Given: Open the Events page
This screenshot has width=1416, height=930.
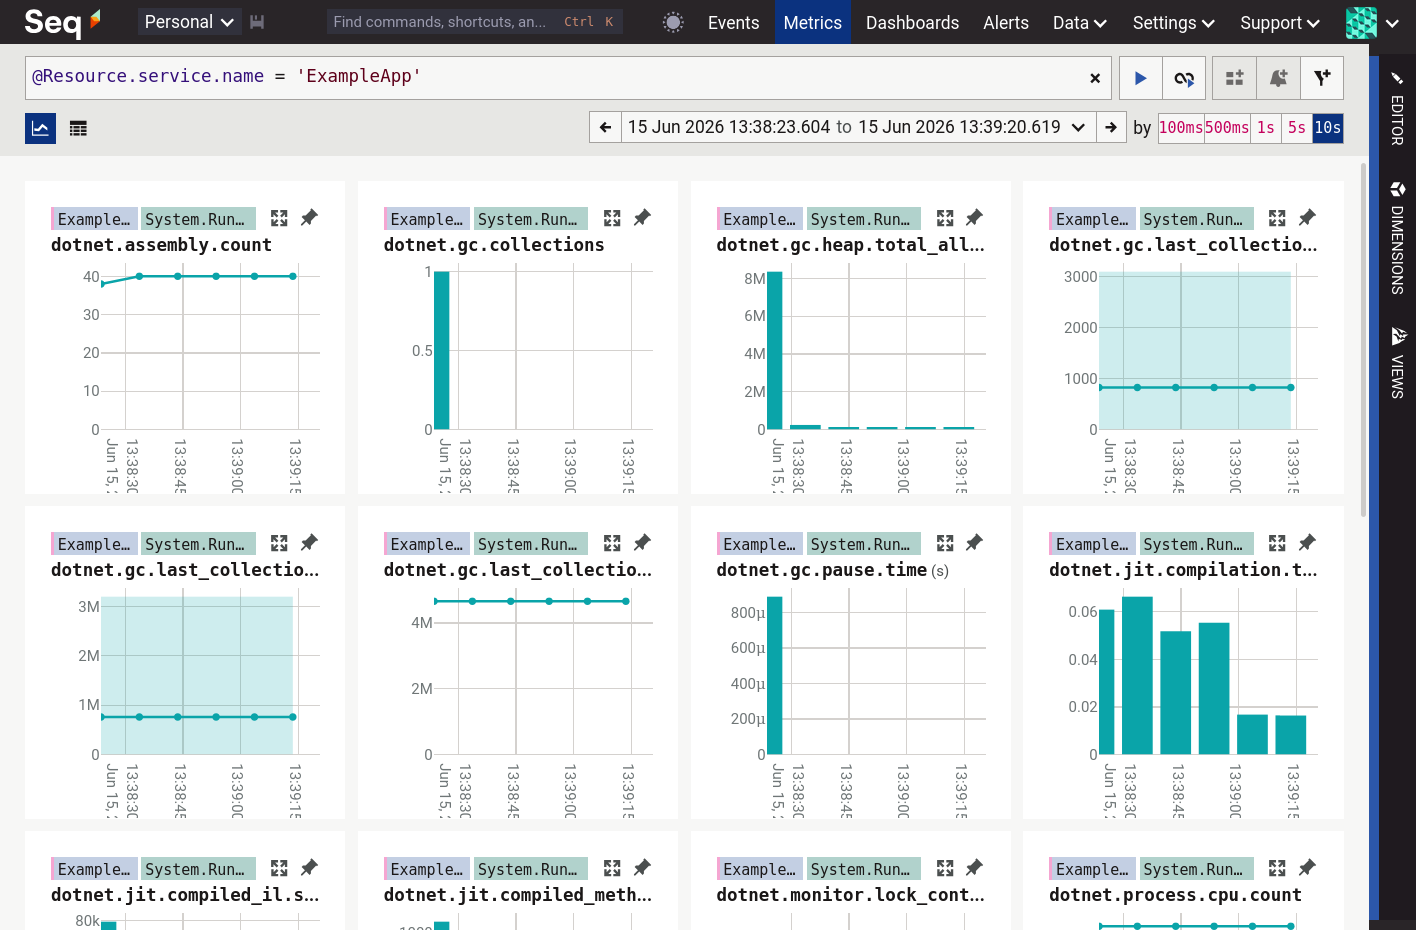Looking at the screenshot, I should 733,22.
